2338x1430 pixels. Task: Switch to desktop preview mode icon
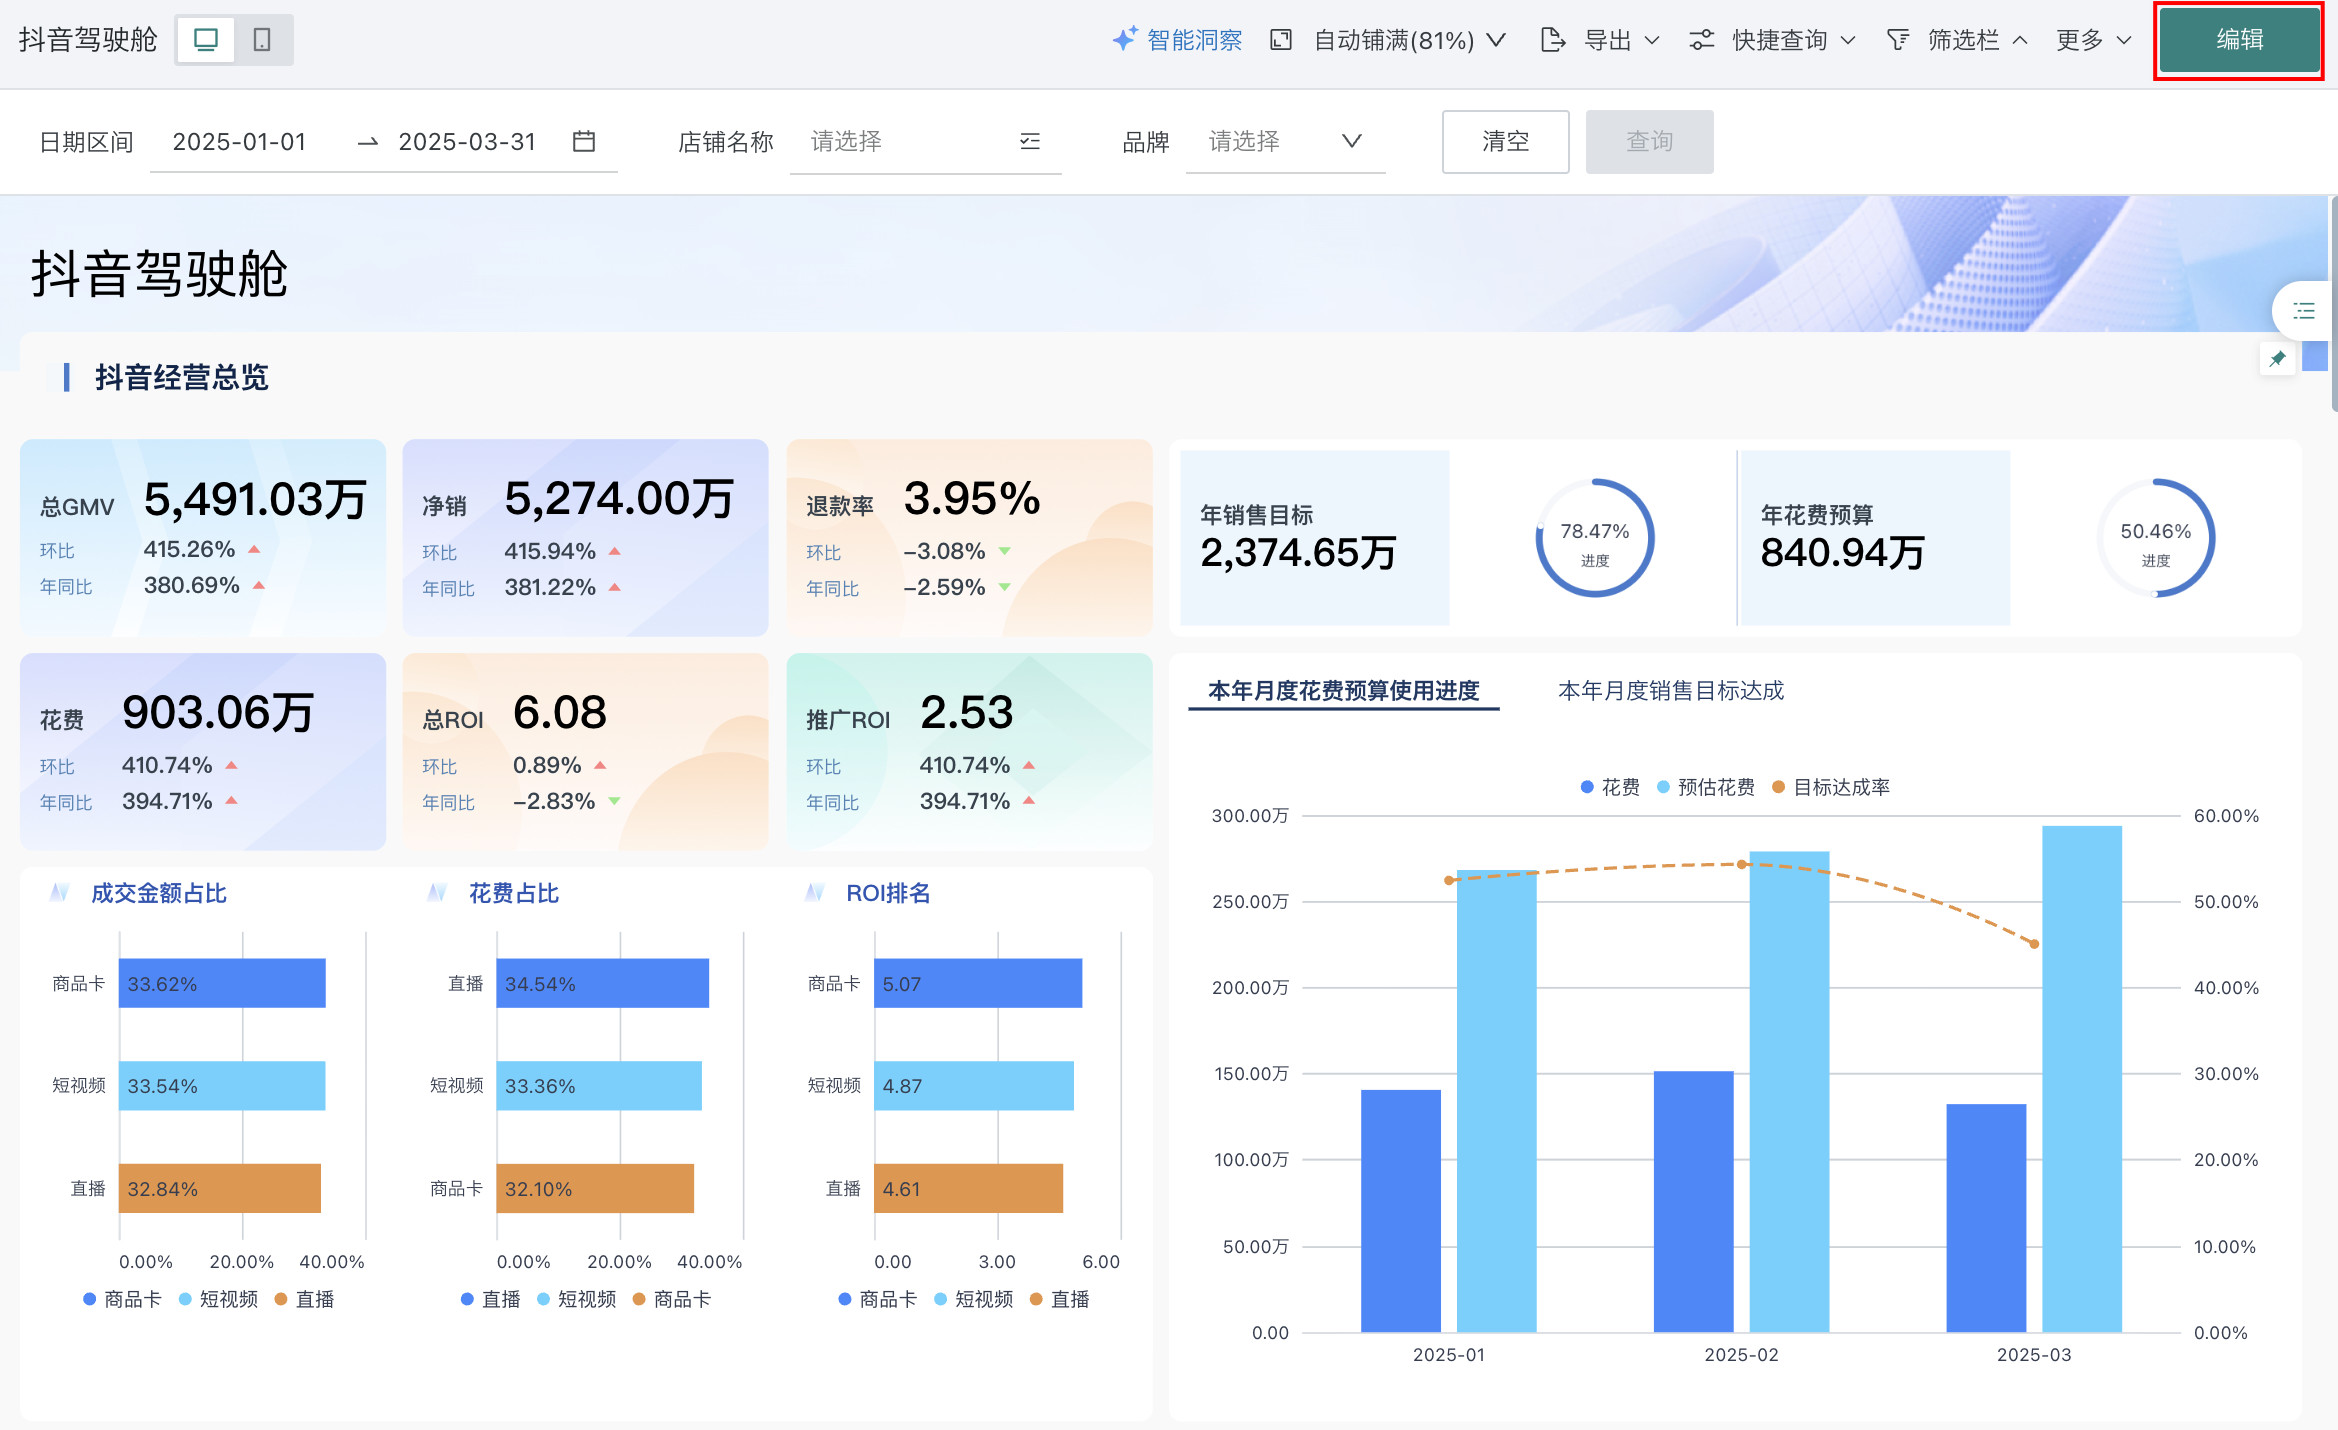(206, 40)
